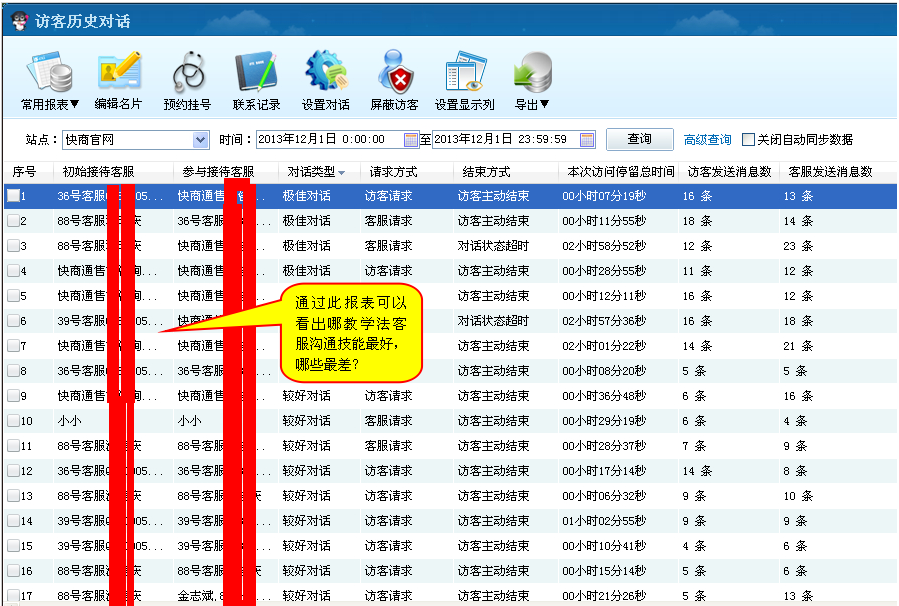Image resolution: width=899 pixels, height=606 pixels.
Task: Click the 查询 query button
Action: tap(639, 140)
